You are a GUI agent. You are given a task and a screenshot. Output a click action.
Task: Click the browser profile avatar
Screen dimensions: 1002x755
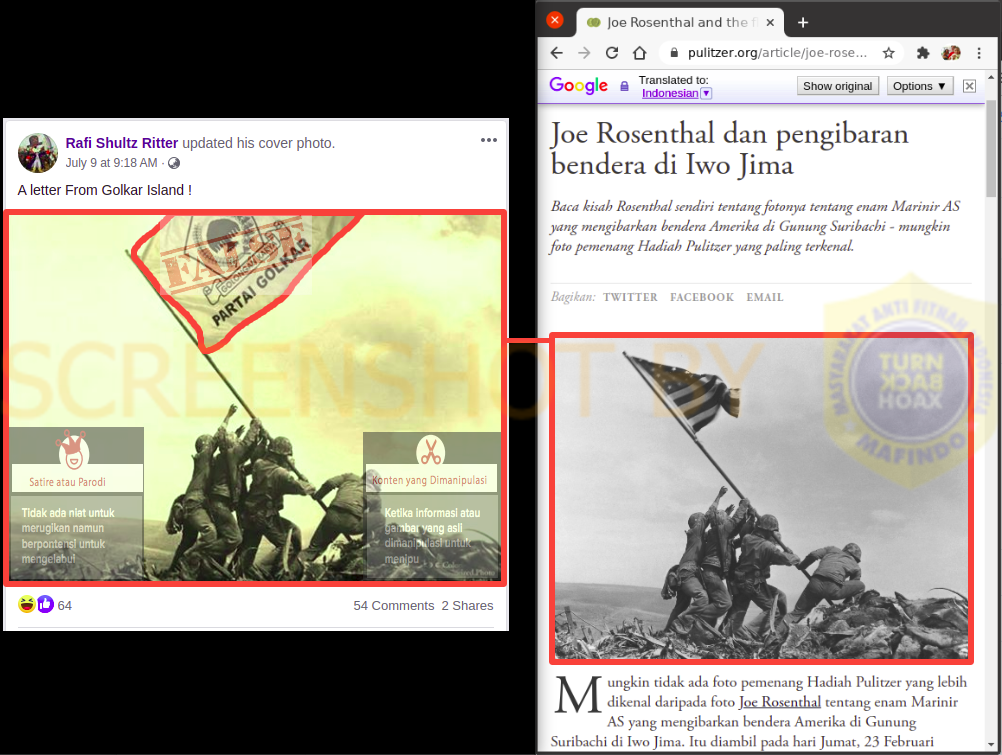coord(951,53)
